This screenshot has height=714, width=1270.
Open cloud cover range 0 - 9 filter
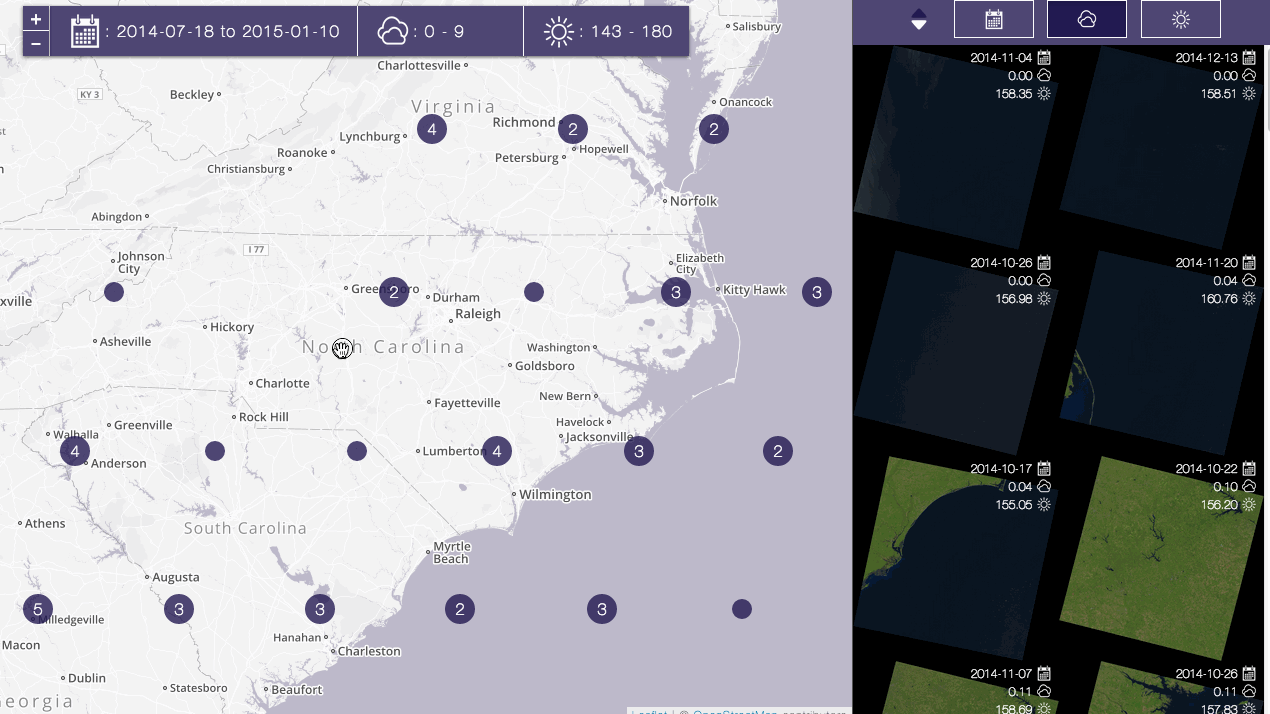click(x=440, y=32)
